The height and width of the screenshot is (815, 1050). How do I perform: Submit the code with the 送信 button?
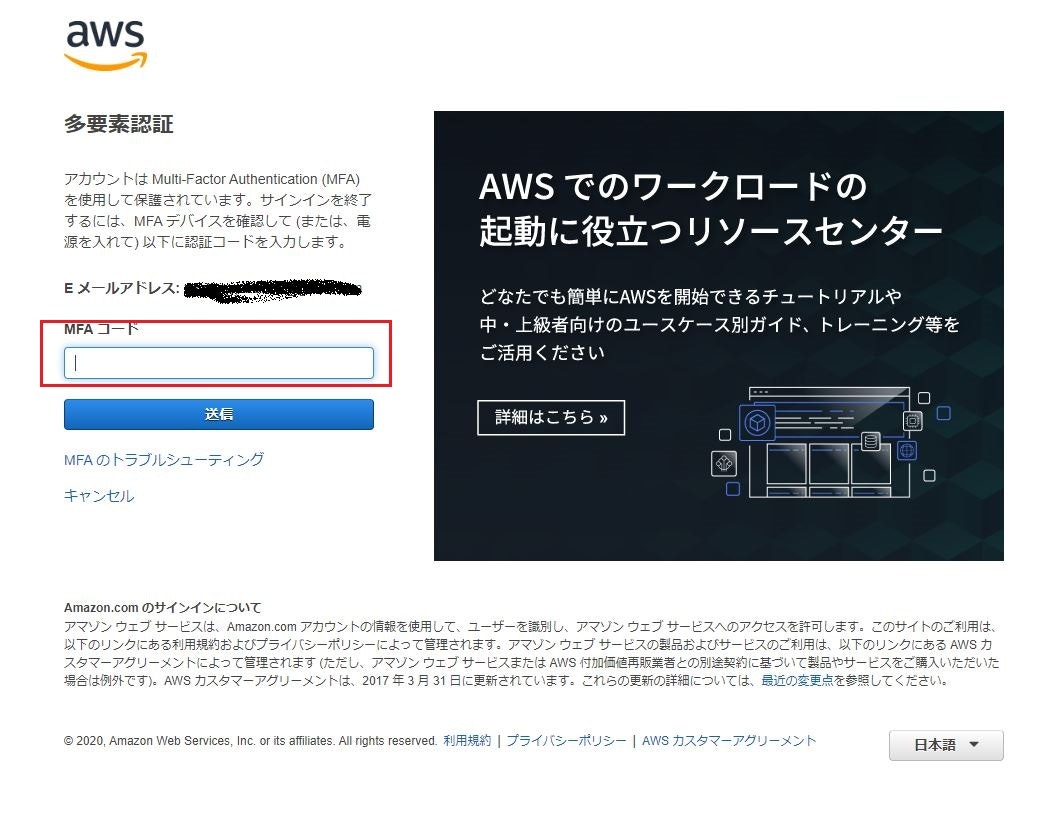(x=218, y=415)
